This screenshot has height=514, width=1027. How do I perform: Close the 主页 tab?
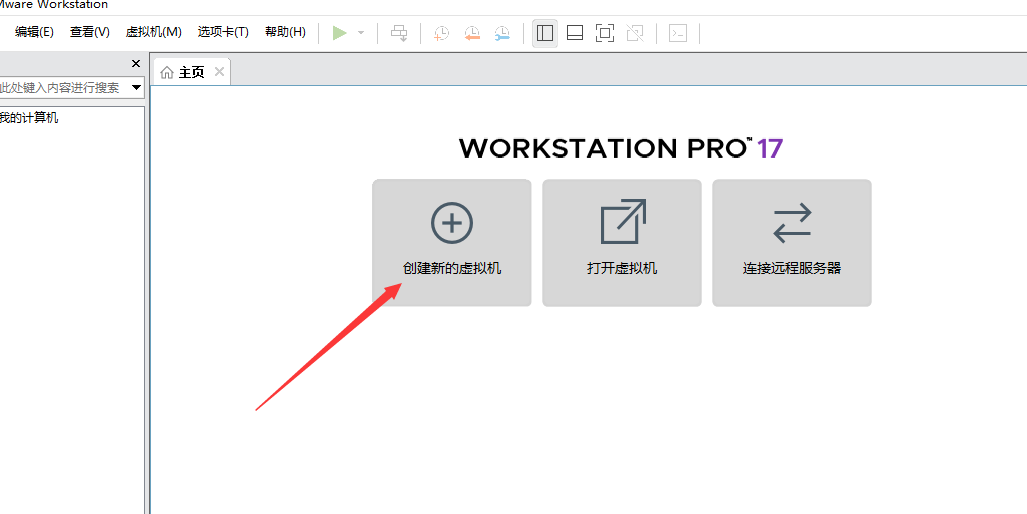[x=219, y=71]
